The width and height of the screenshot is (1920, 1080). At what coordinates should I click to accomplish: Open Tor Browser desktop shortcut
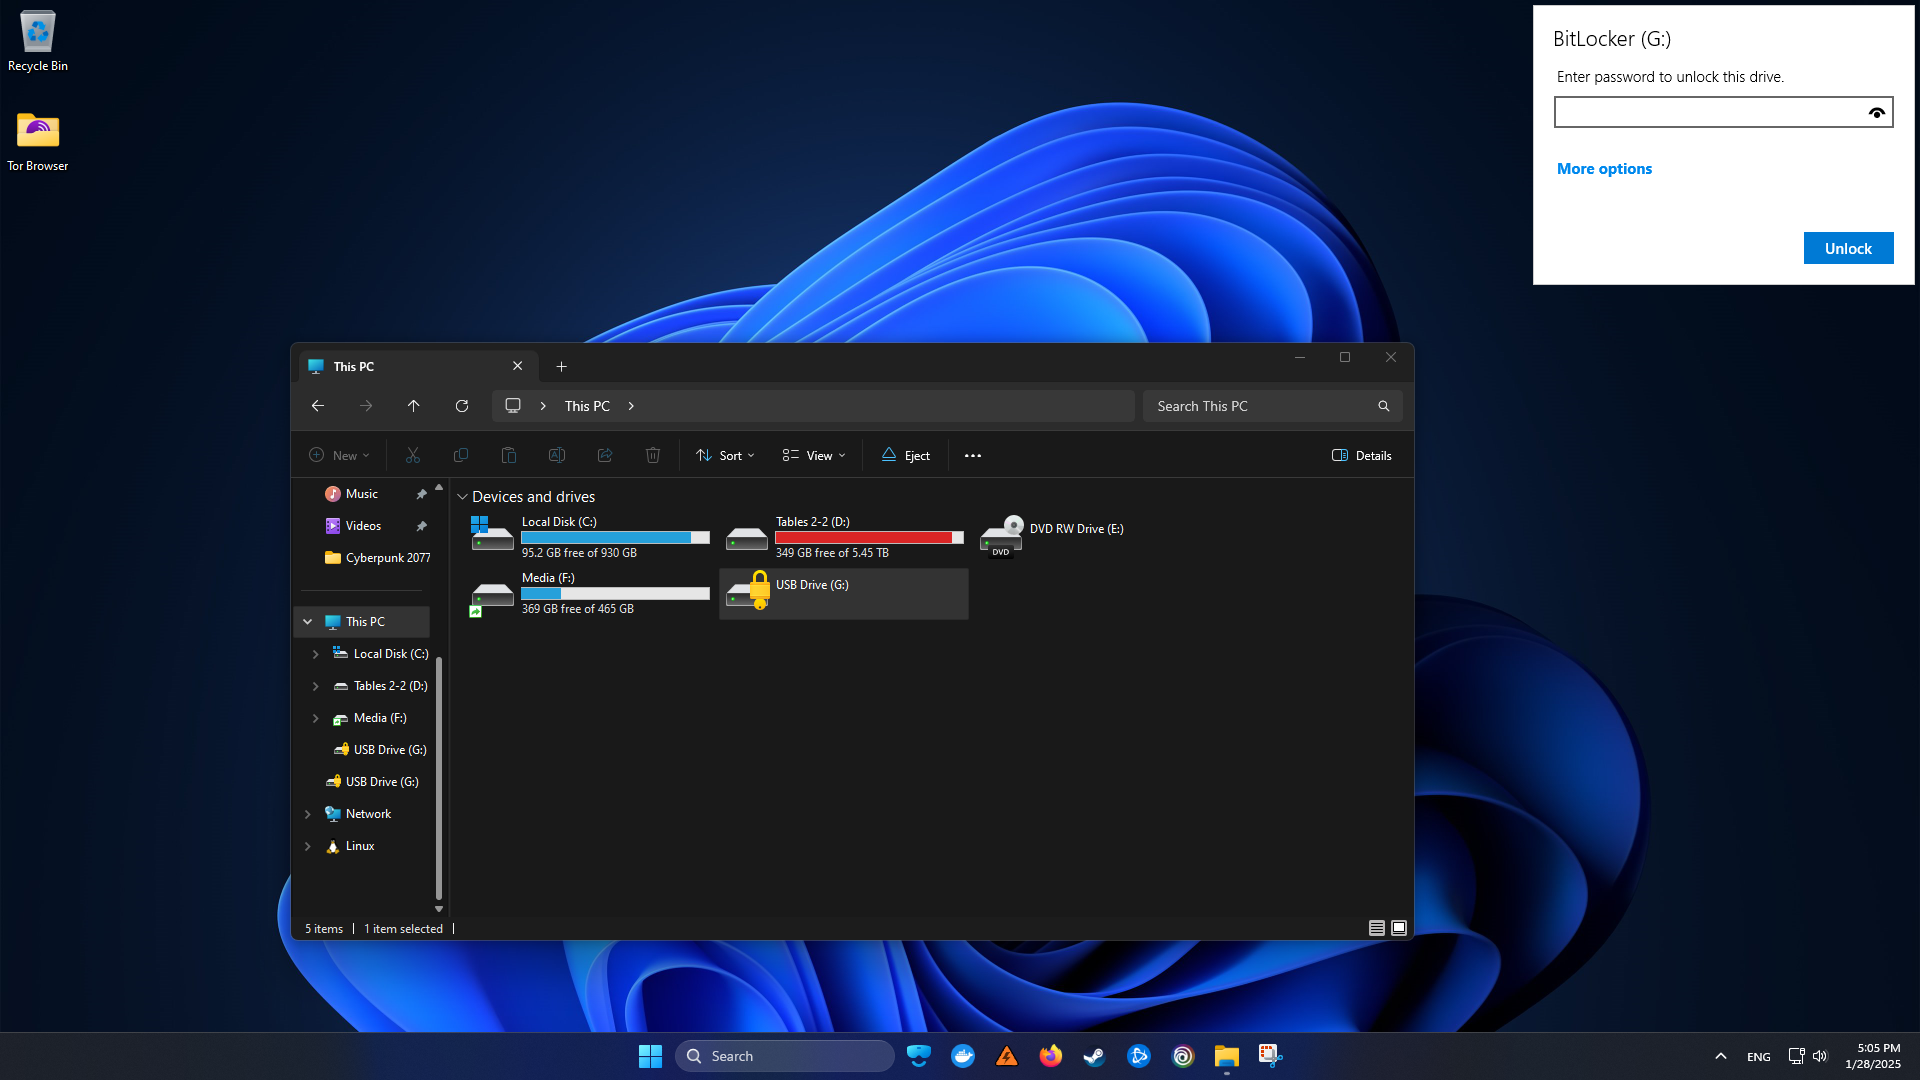(38, 141)
